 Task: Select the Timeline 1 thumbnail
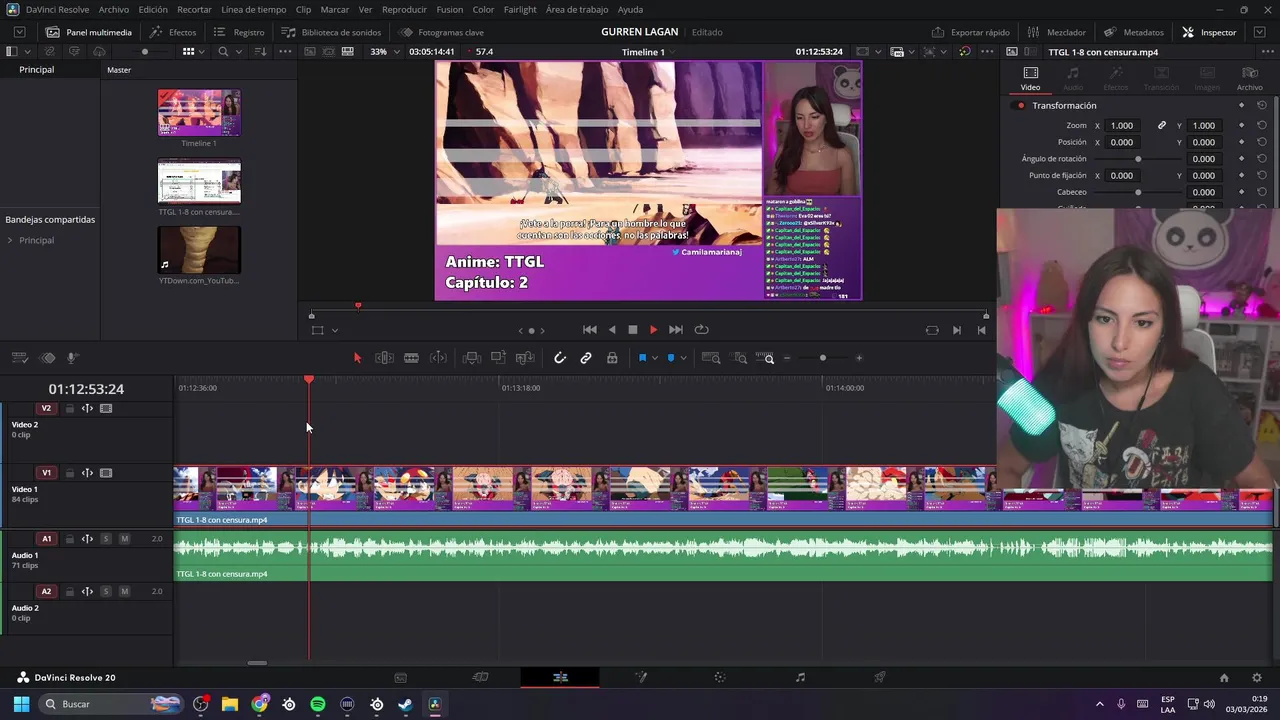199,113
